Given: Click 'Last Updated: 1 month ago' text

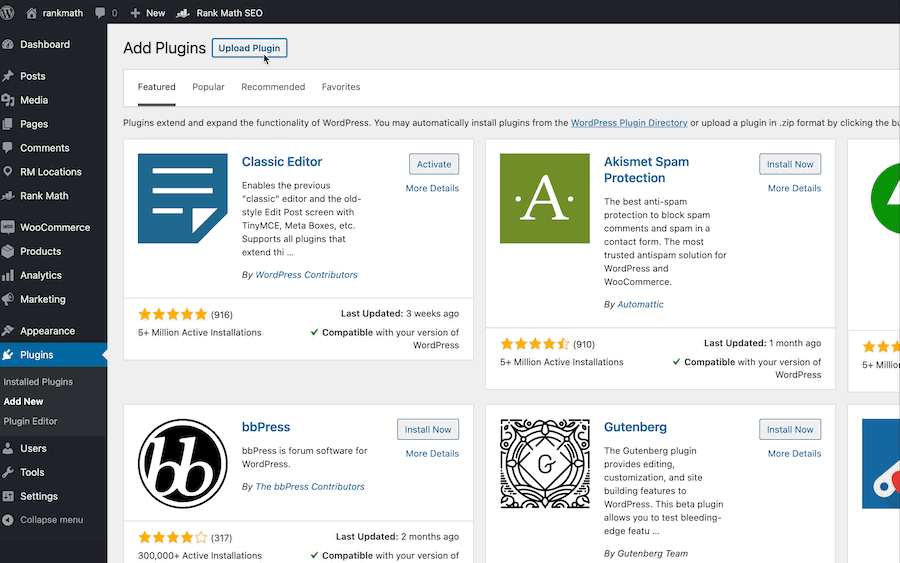Looking at the screenshot, I should pos(762,343).
